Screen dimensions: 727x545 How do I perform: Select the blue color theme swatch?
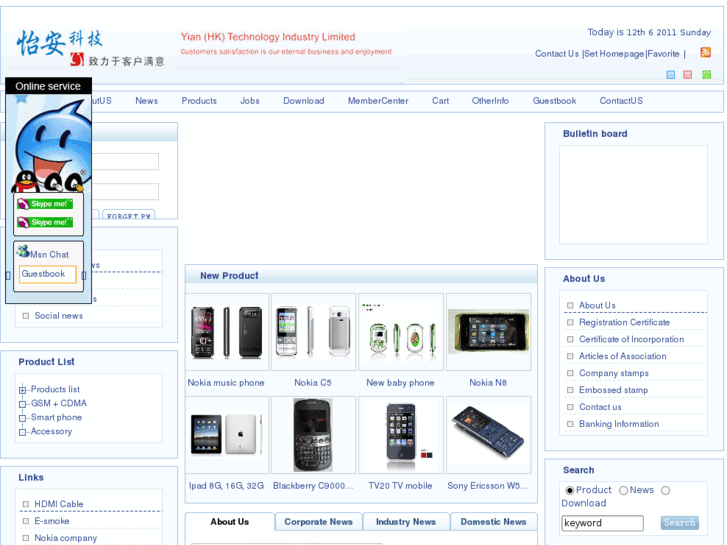670,75
